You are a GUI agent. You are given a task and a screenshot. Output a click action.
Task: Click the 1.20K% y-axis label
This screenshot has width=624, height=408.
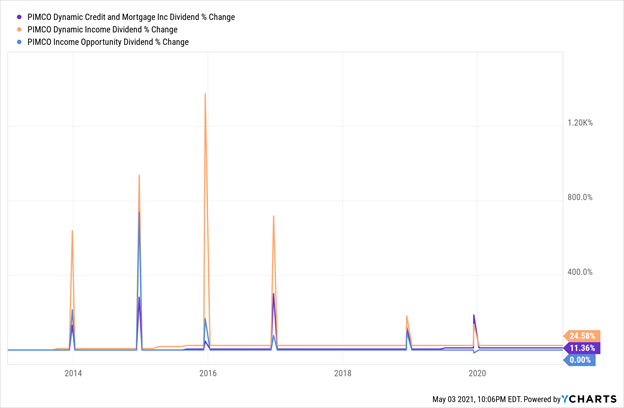[580, 123]
